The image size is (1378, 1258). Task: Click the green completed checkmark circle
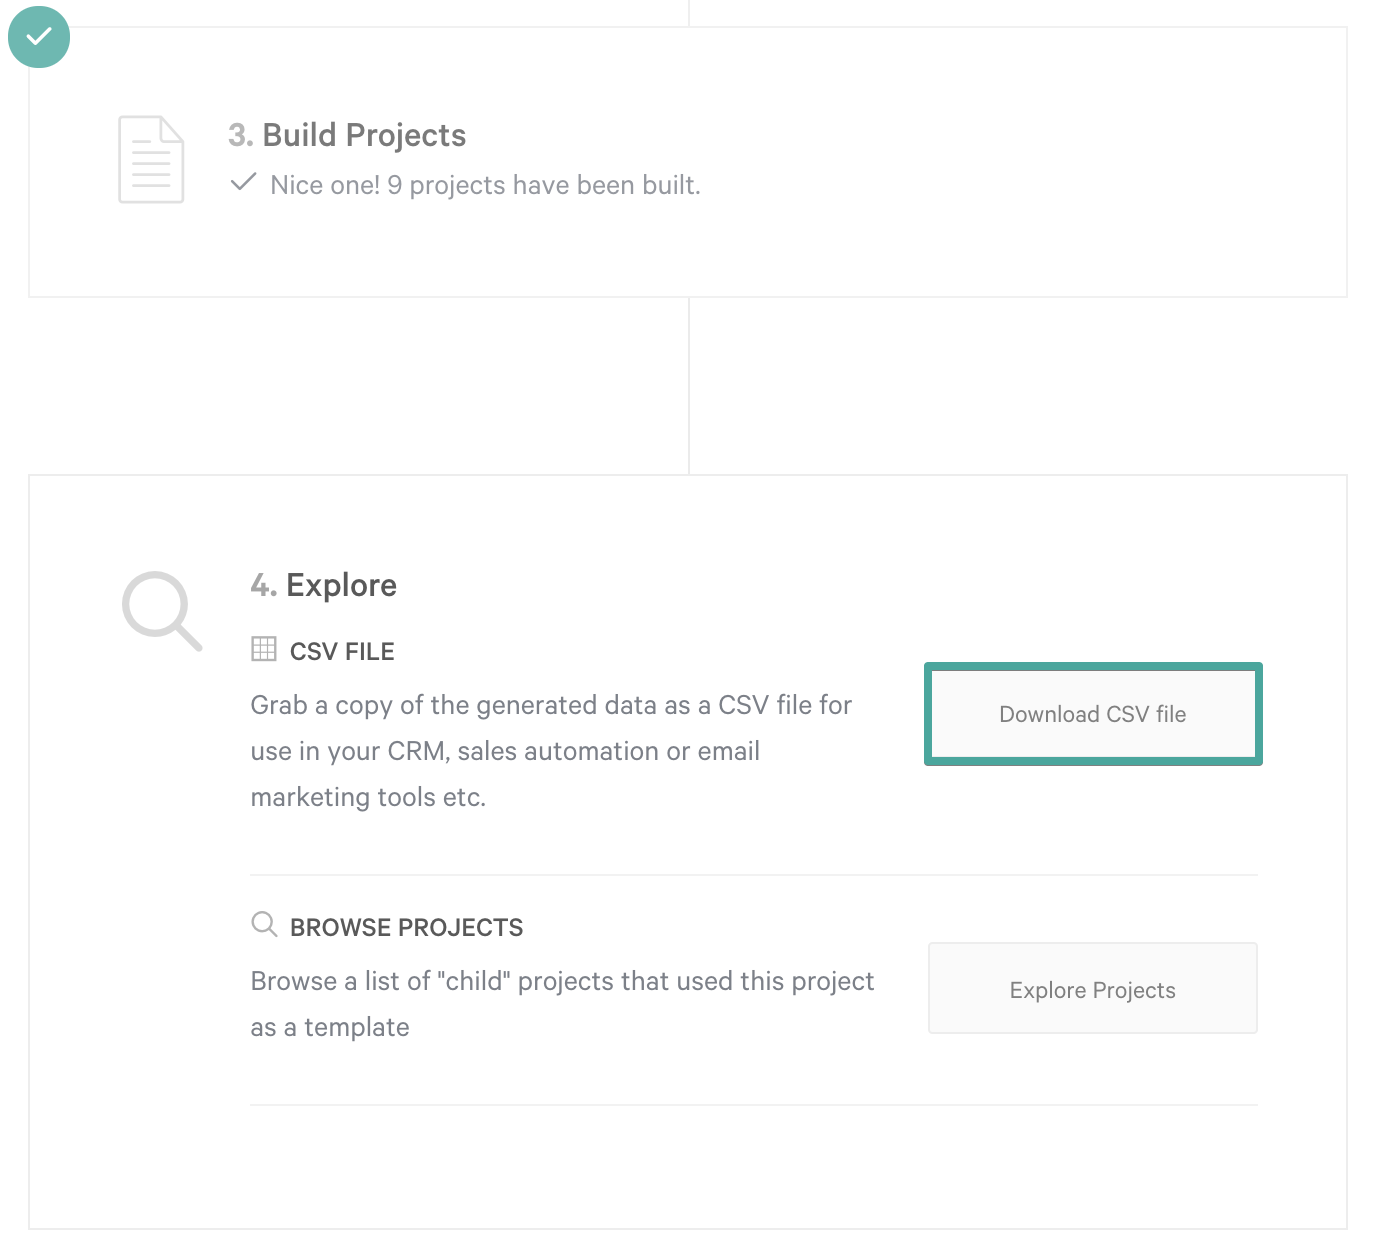pyautogui.click(x=39, y=37)
